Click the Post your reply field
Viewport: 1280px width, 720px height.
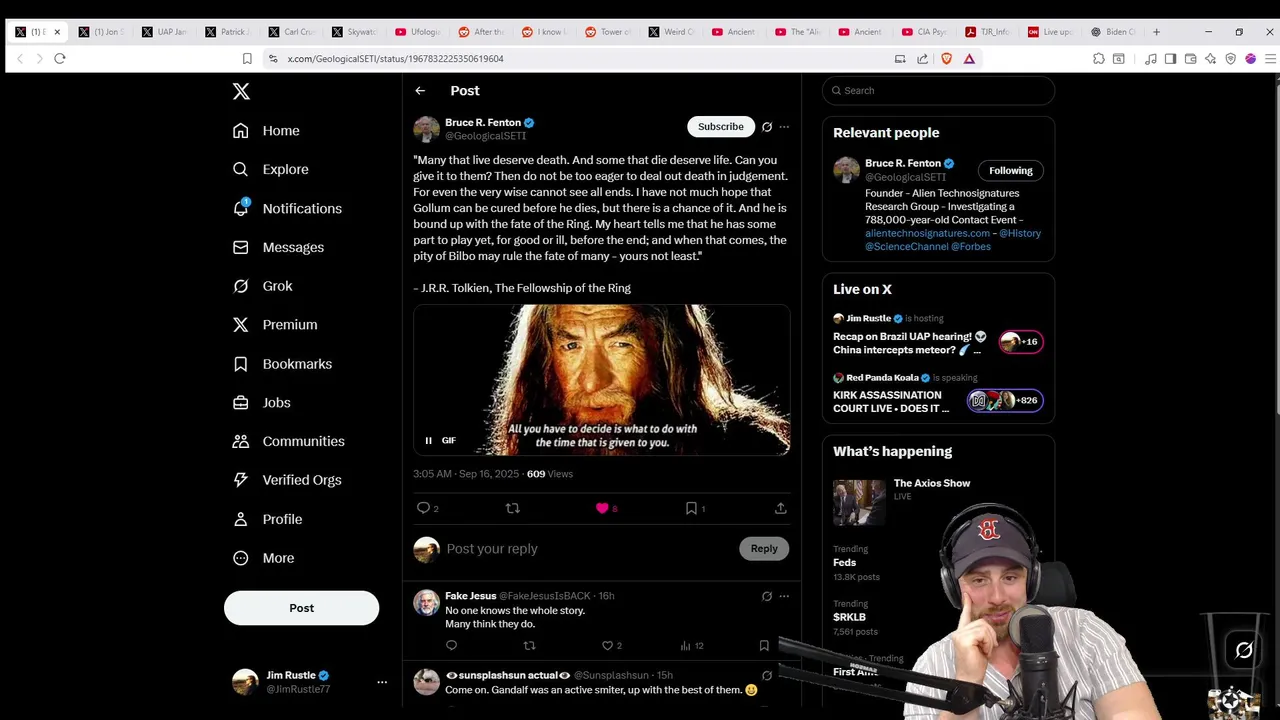pyautogui.click(x=590, y=549)
